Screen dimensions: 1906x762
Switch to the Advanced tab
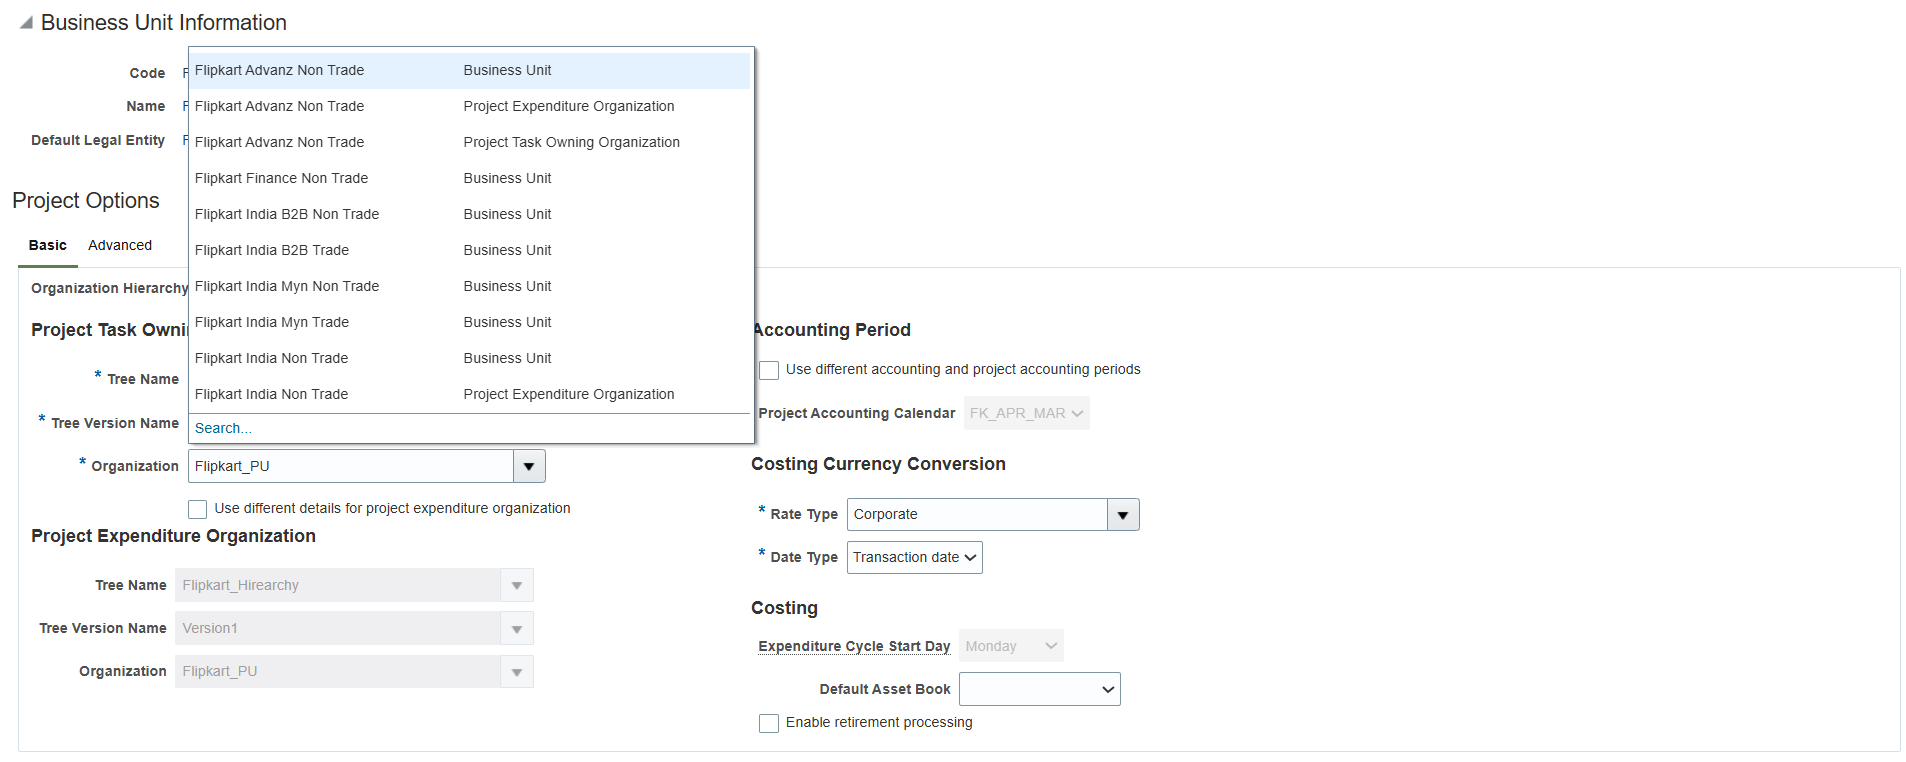120,245
